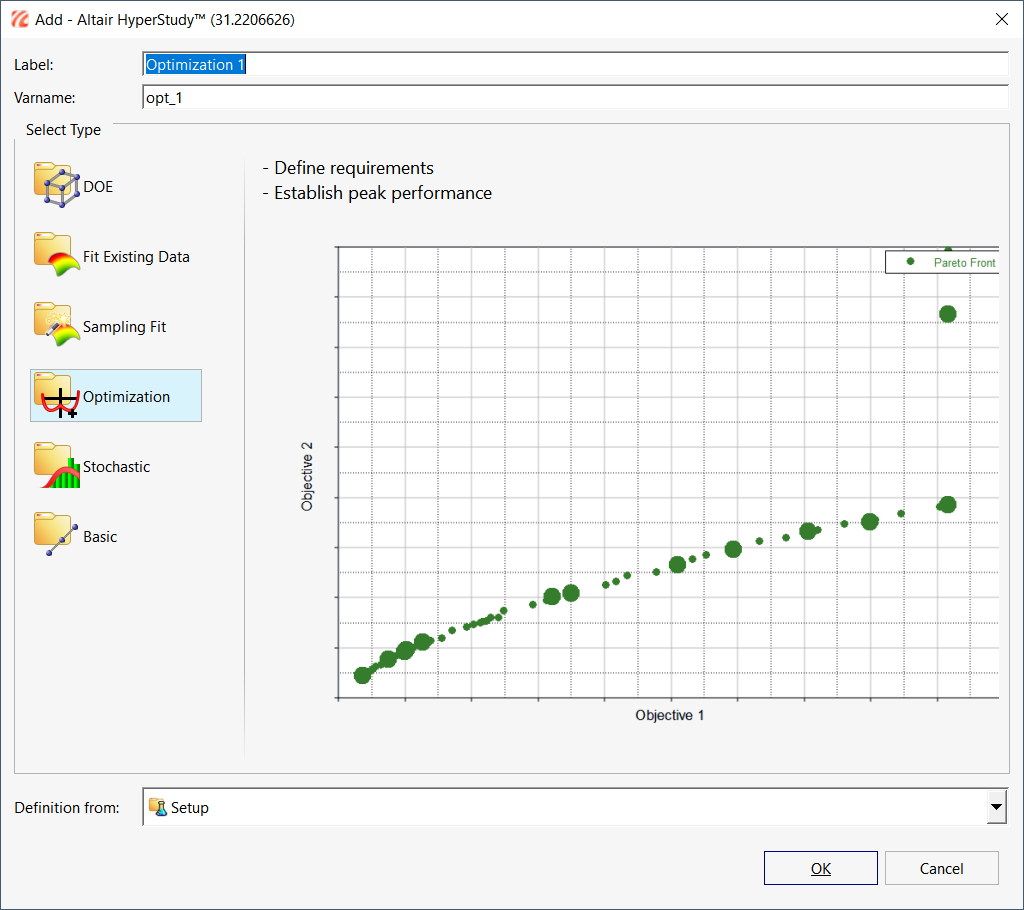Confirm the dialog with OK
1024x910 pixels.
[x=820, y=868]
